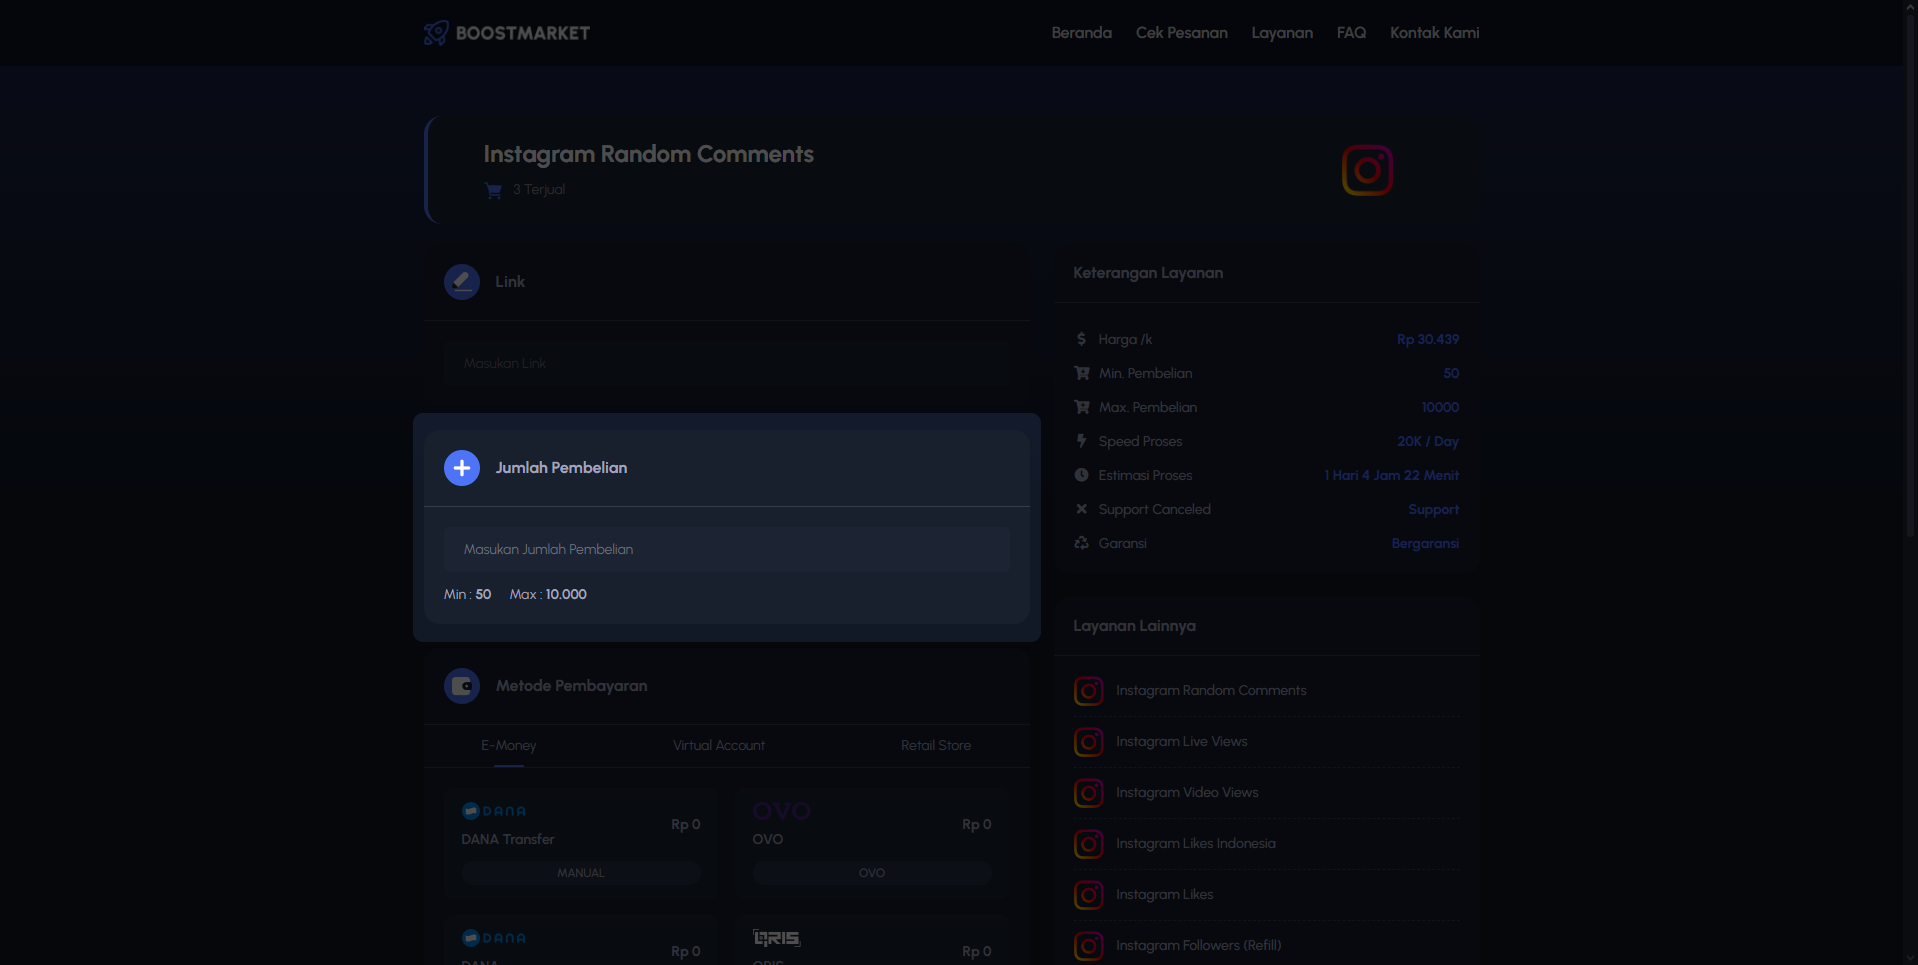Screen dimensions: 1918x965
Task: Switch to the E-Money payment tab
Action: click(x=509, y=746)
